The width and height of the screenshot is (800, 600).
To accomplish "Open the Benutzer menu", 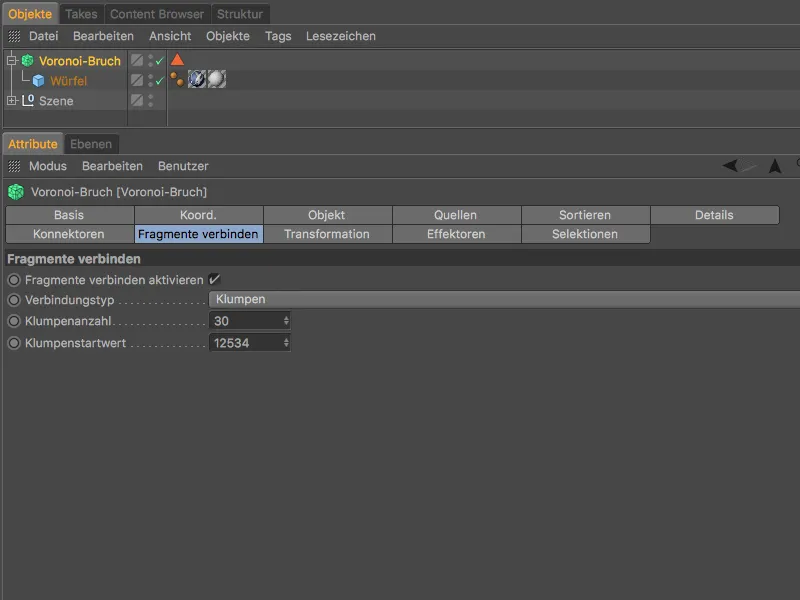I will pyautogui.click(x=183, y=166).
